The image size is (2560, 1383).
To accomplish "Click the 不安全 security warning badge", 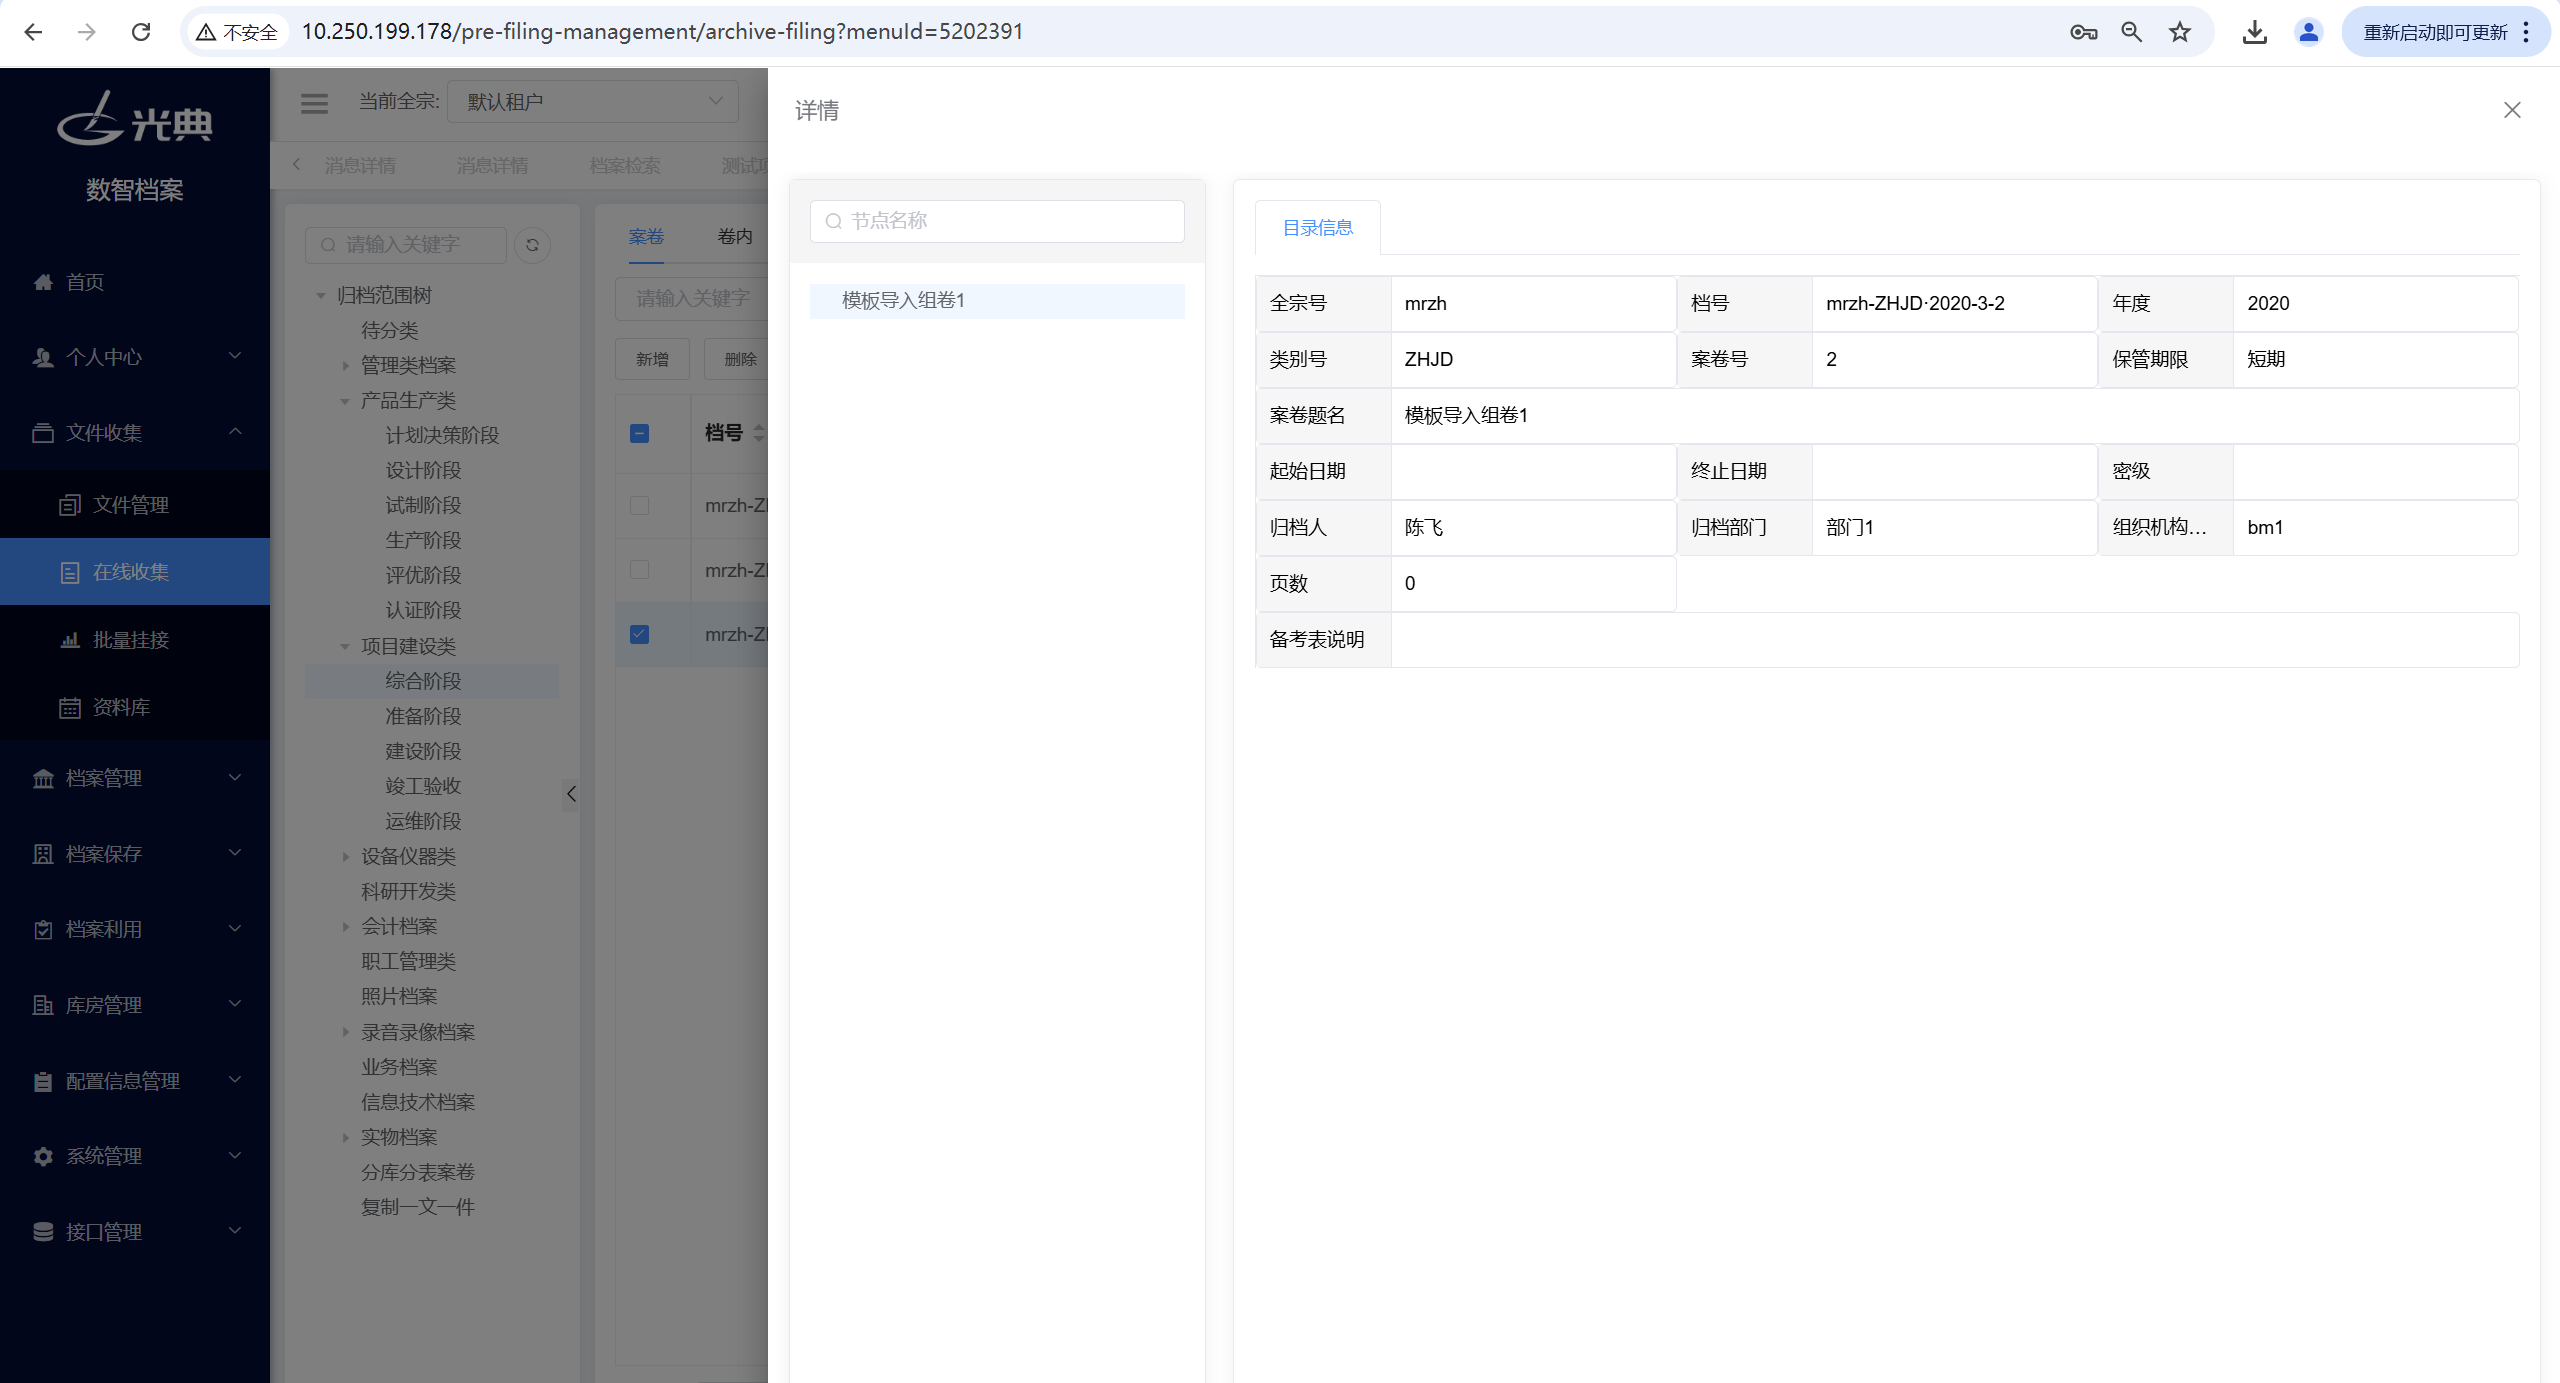I will tap(237, 32).
